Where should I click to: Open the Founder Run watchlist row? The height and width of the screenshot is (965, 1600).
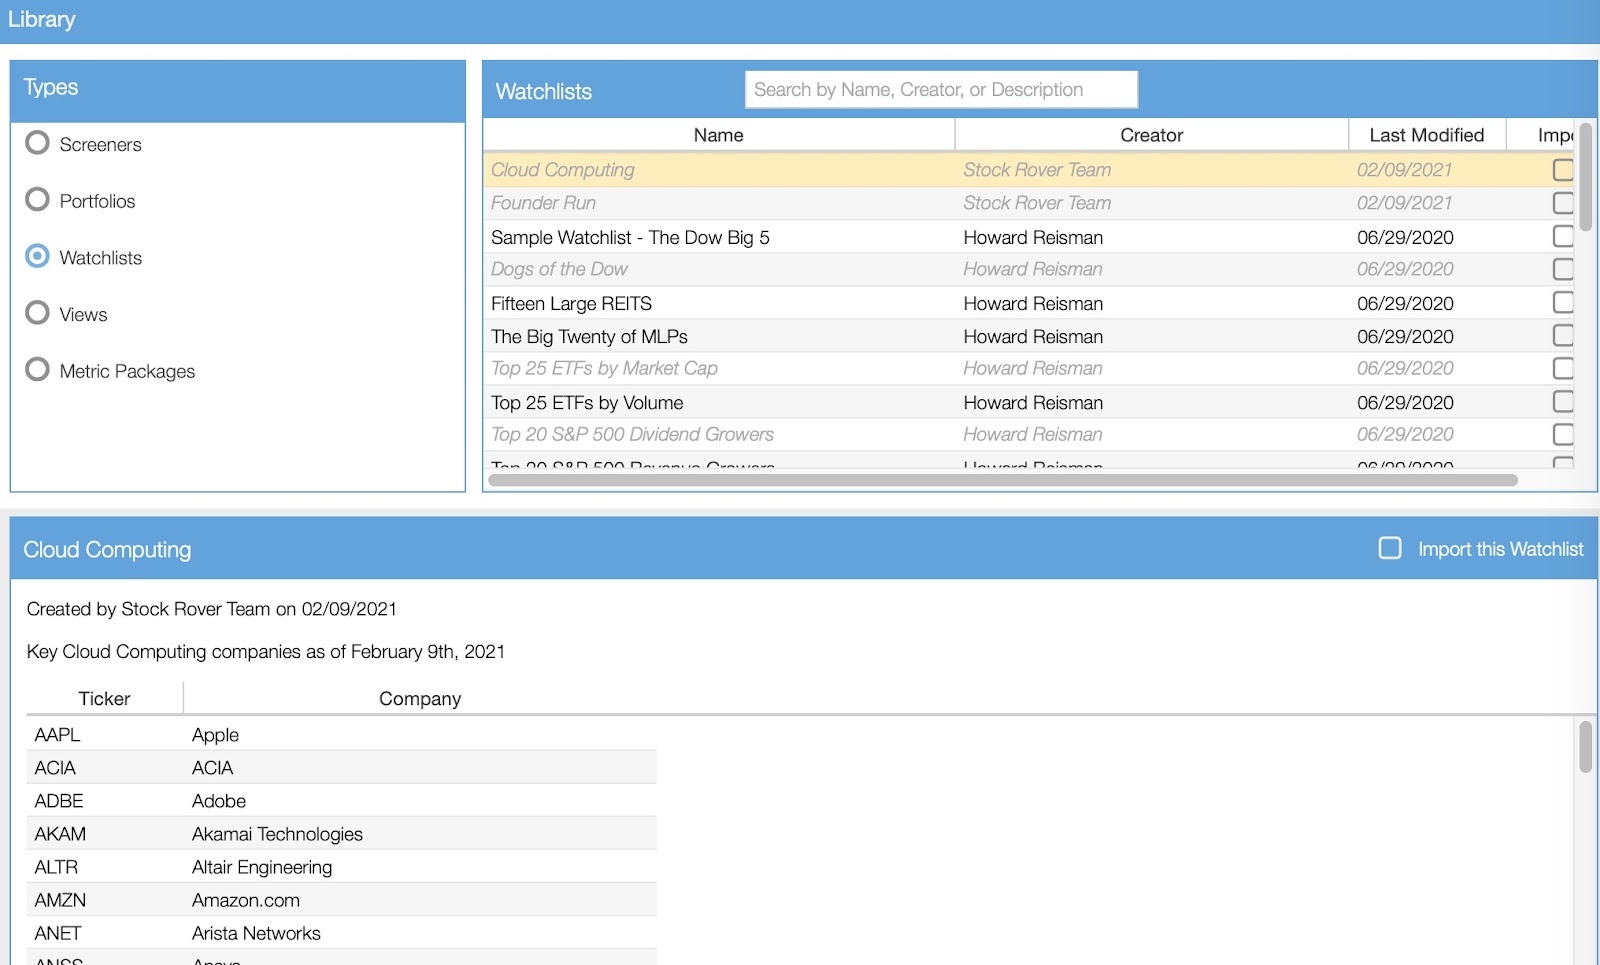point(1029,203)
